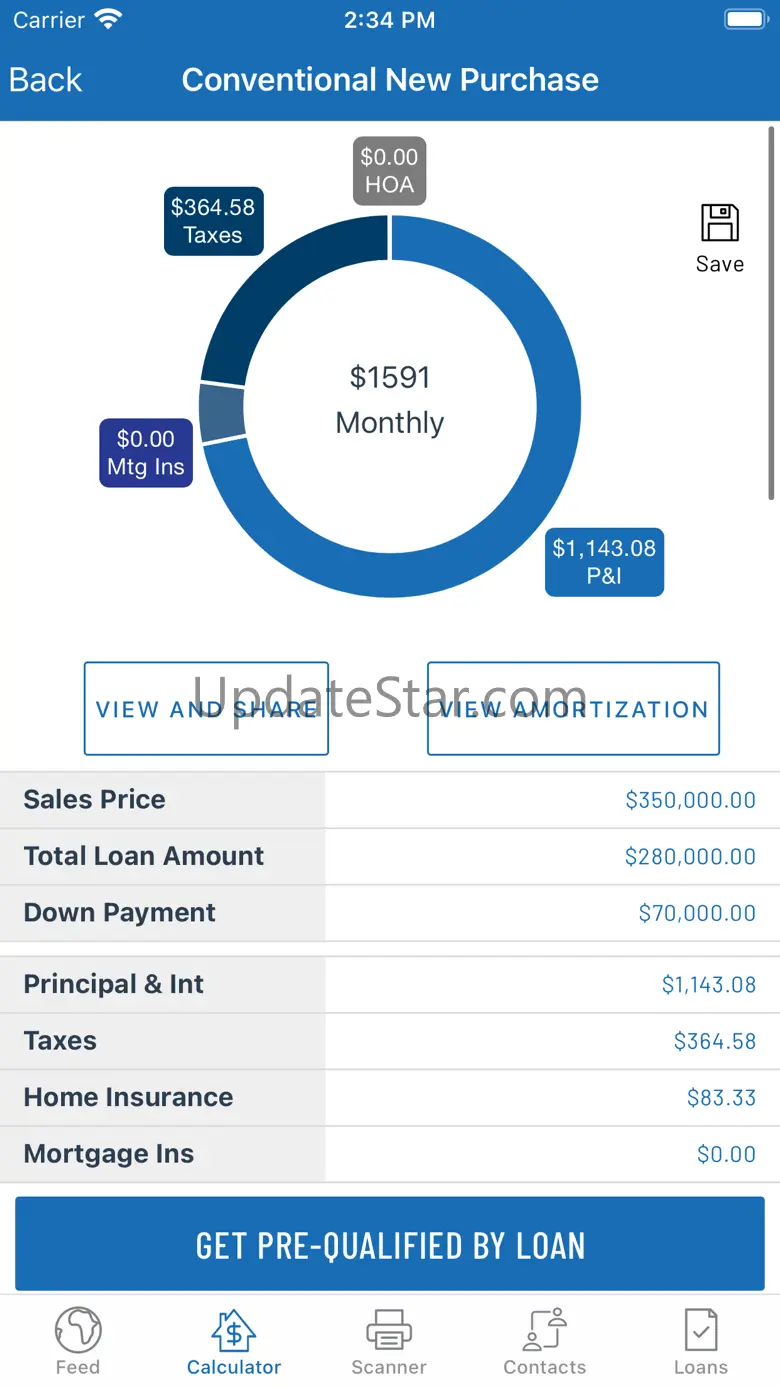The height and width of the screenshot is (1387, 780).
Task: Edit the Sales Price value $350,000.00
Action: (x=690, y=800)
